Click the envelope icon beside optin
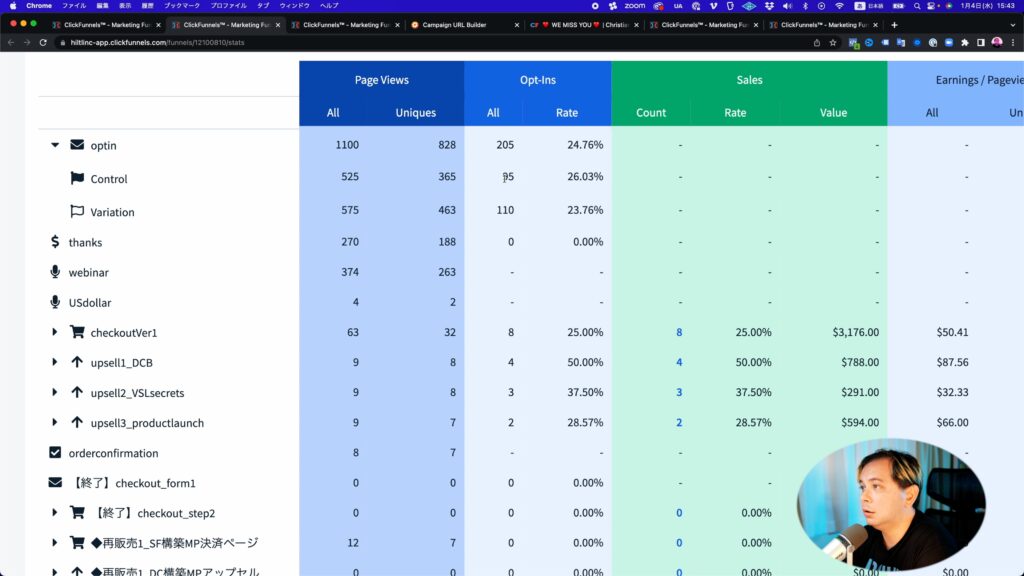Screen dimensions: 1024x576 click(x=77, y=145)
